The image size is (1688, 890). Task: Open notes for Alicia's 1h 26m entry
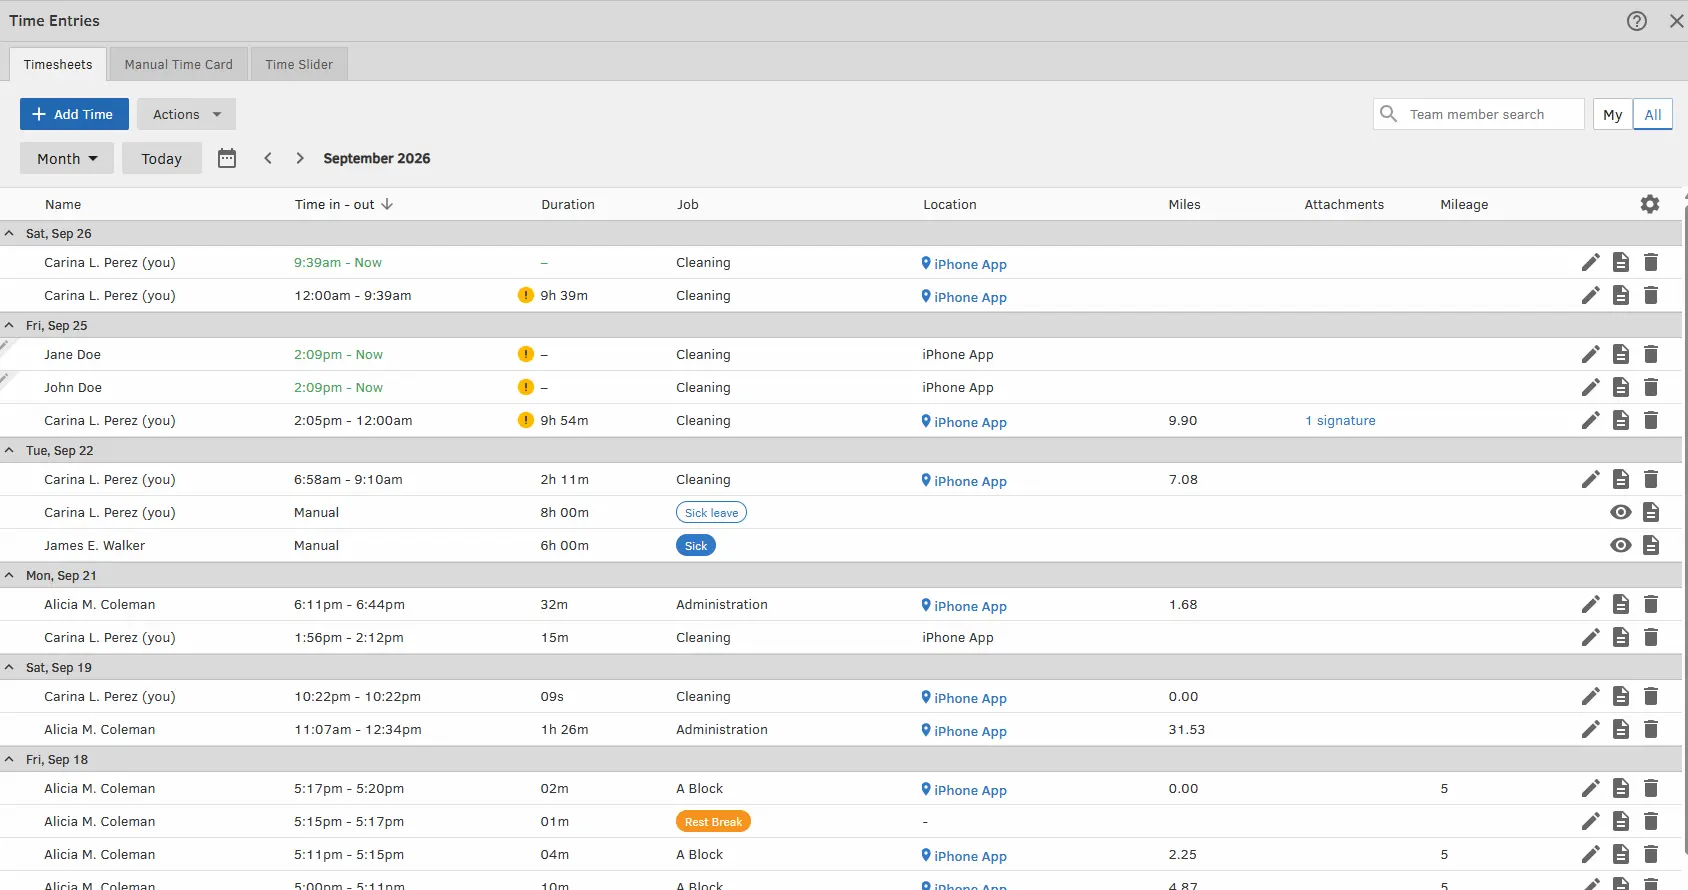(1621, 729)
